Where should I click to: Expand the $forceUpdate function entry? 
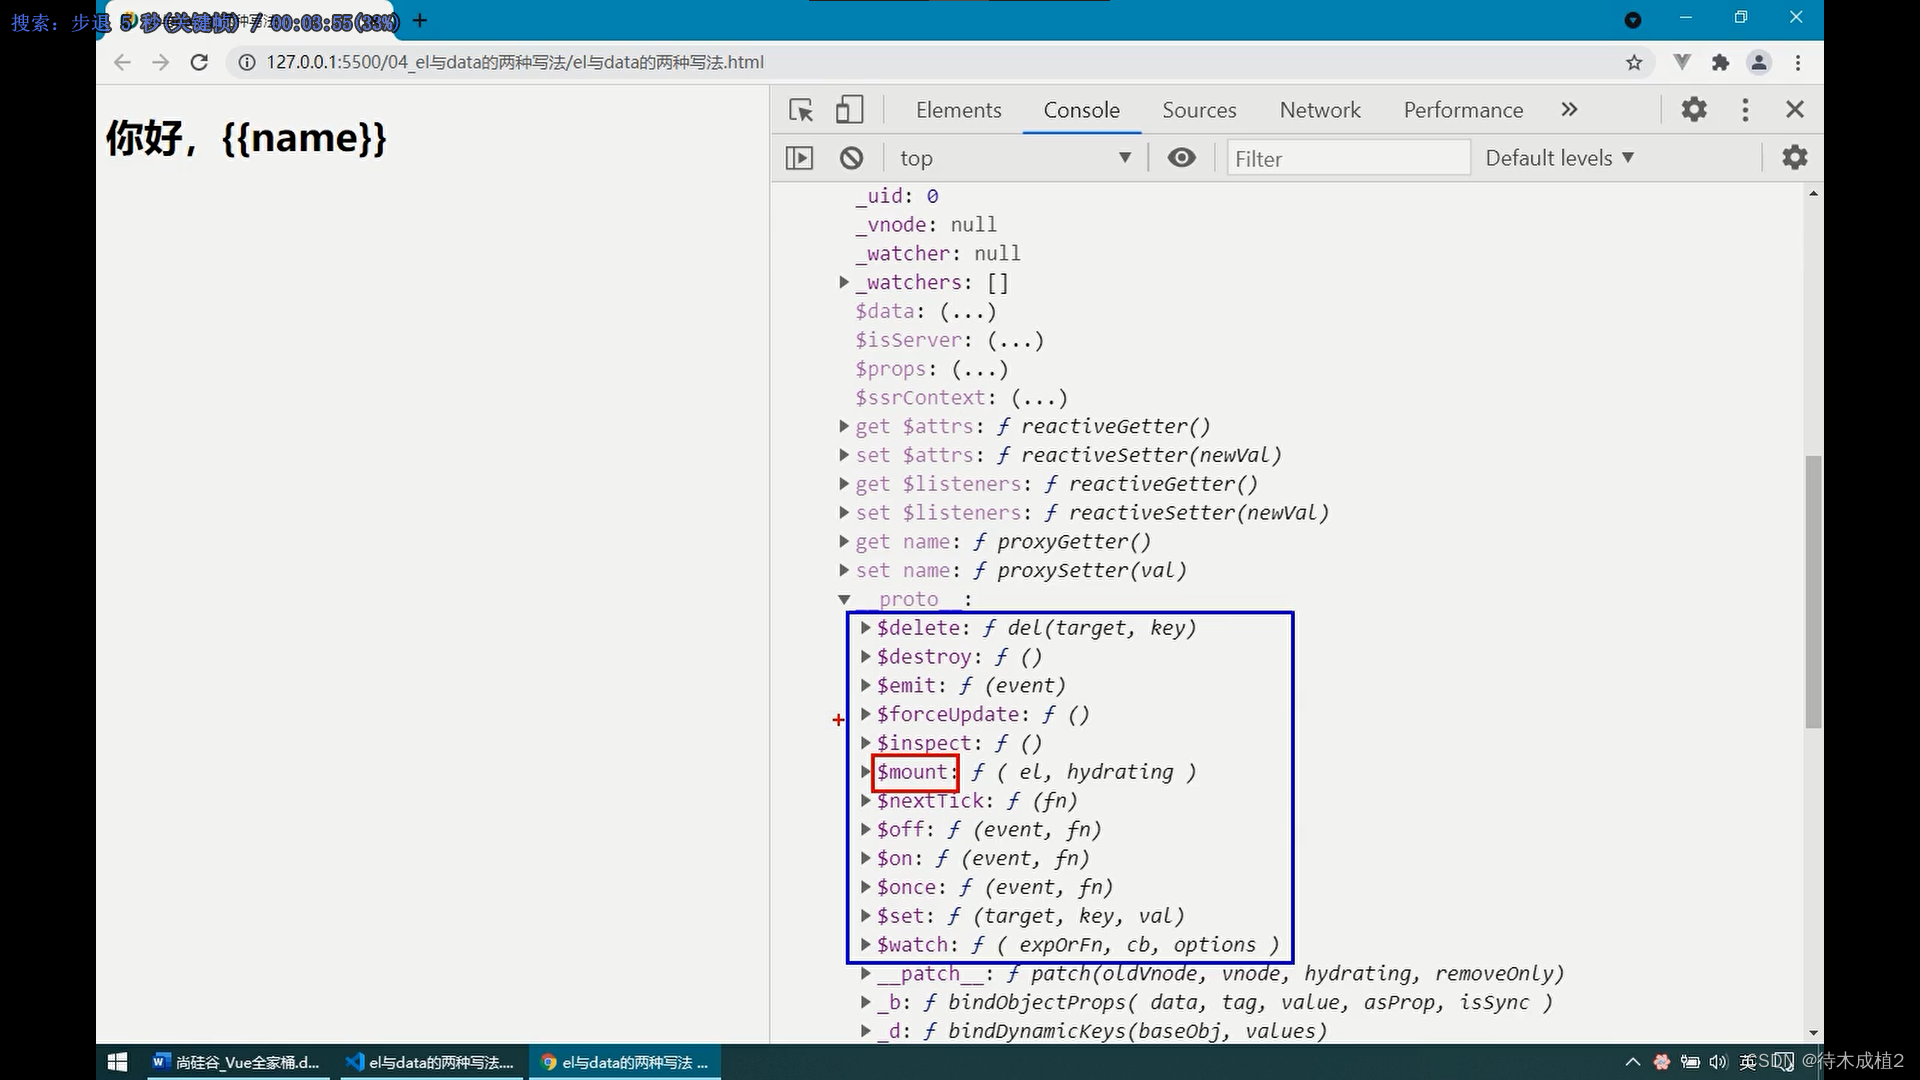click(x=866, y=715)
